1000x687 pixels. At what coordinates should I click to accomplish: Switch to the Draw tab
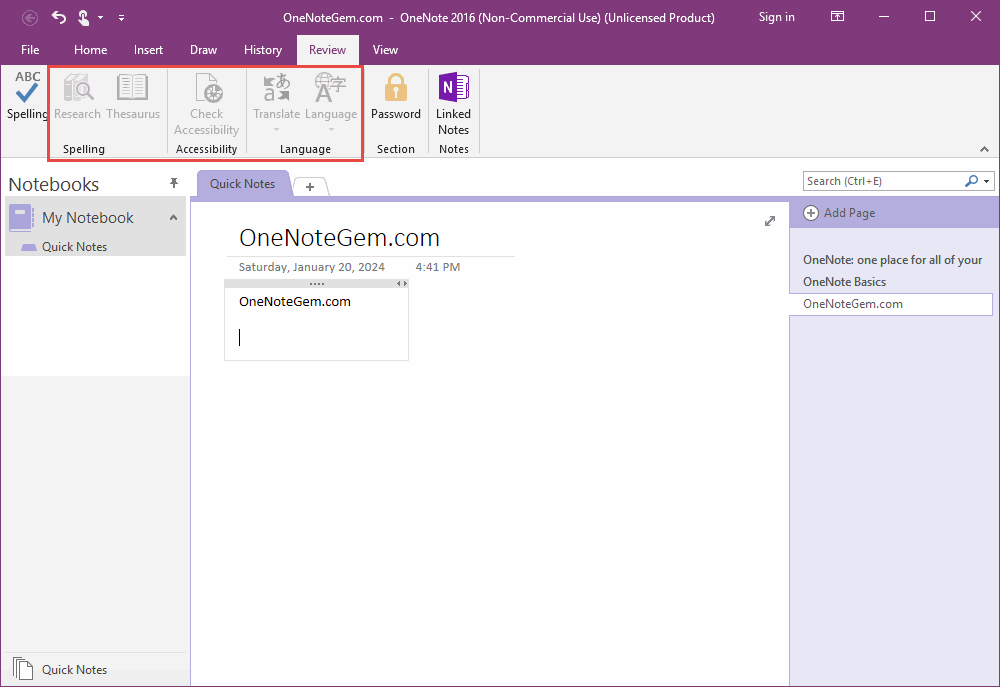203,50
